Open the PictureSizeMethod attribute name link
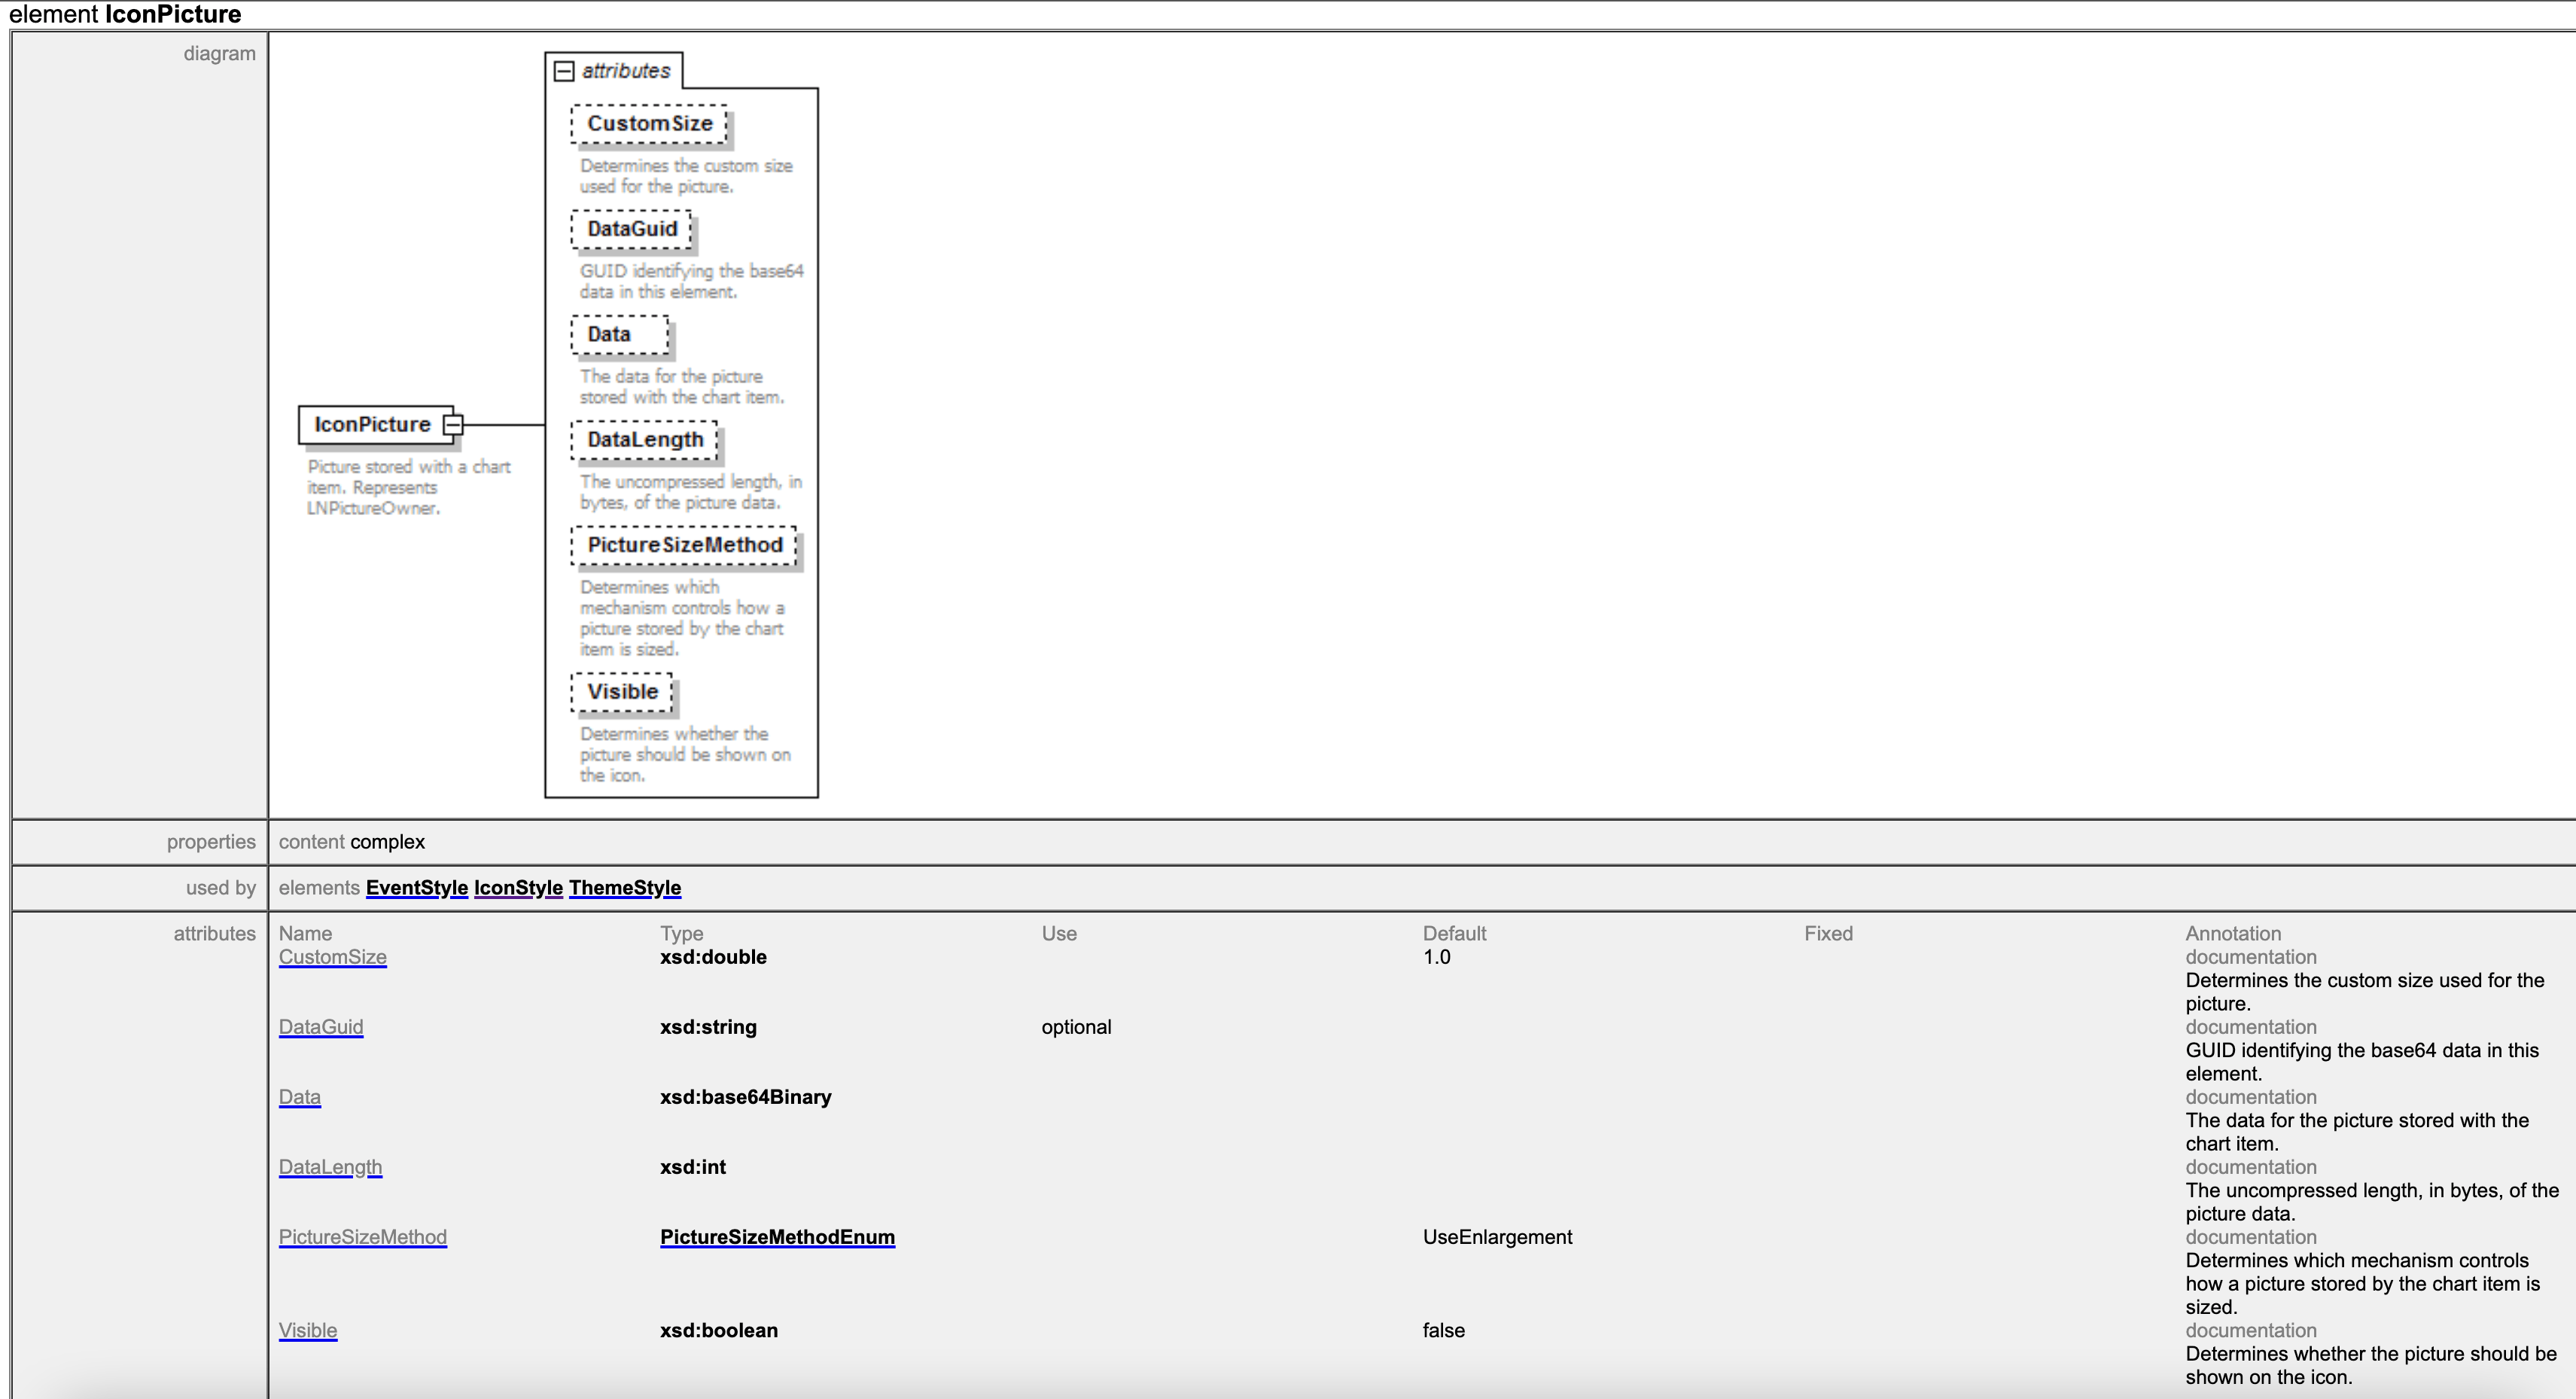The height and width of the screenshot is (1399, 2576). click(363, 1237)
